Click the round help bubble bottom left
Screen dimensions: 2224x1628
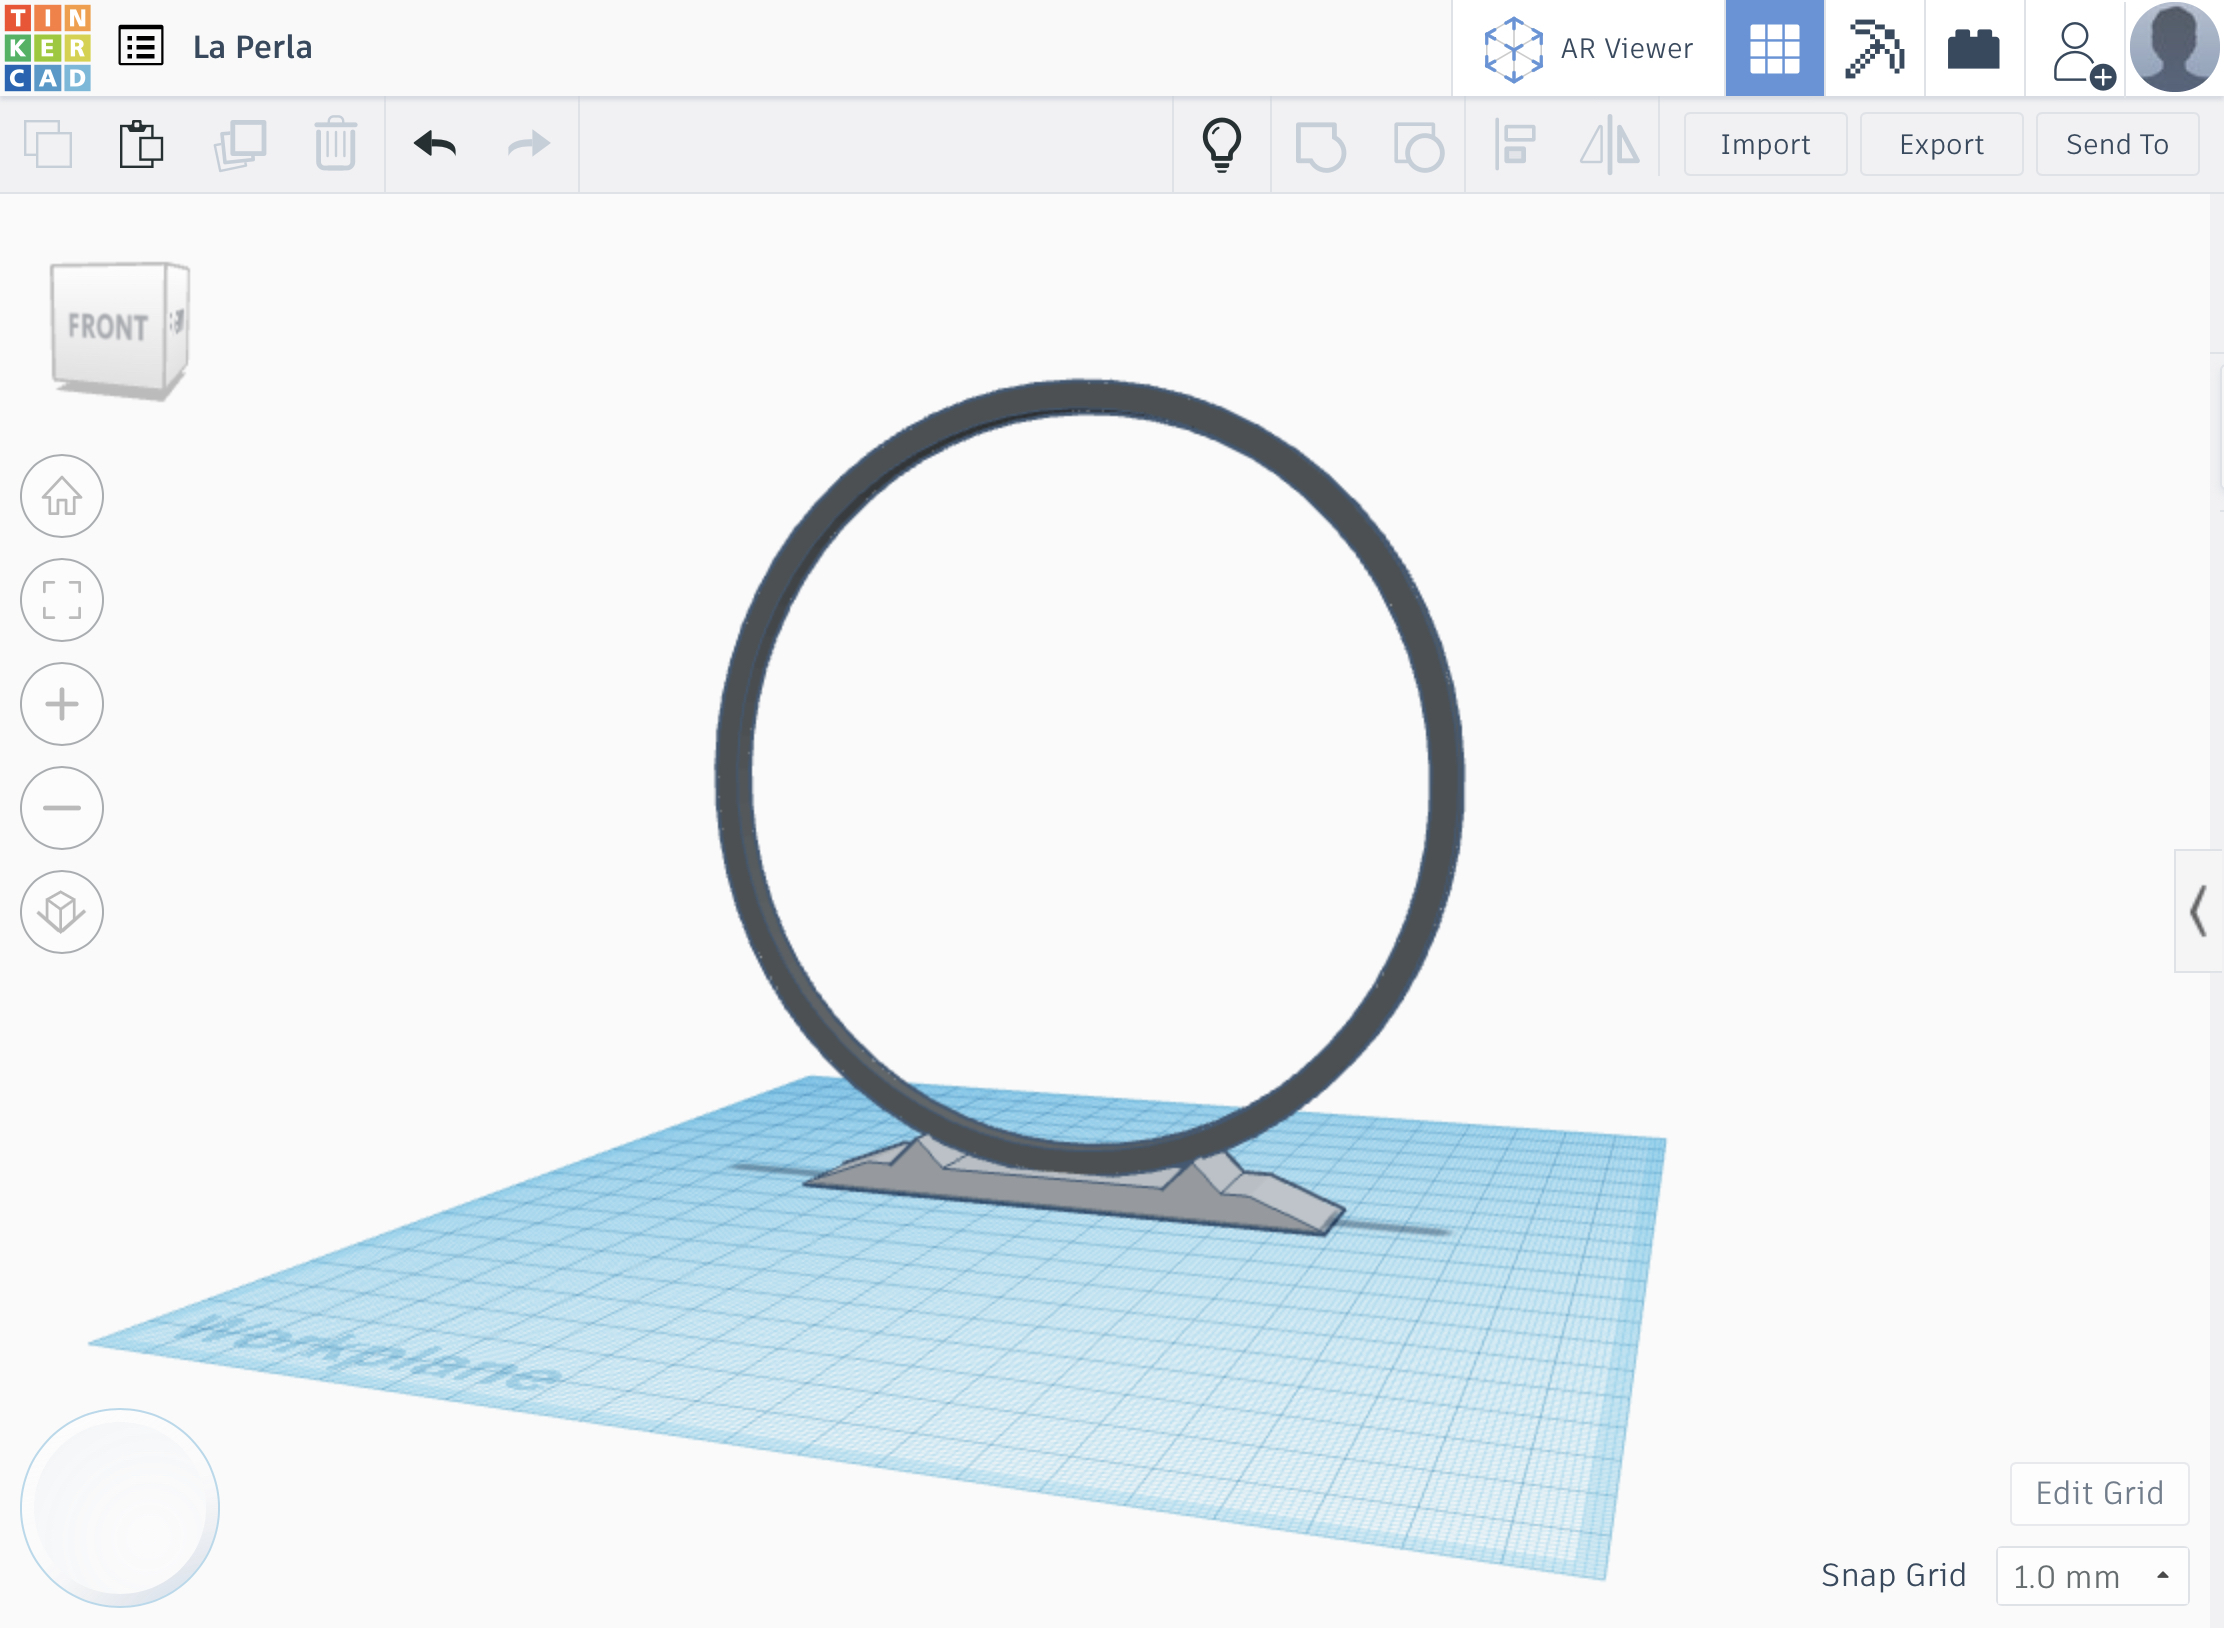[120, 1508]
